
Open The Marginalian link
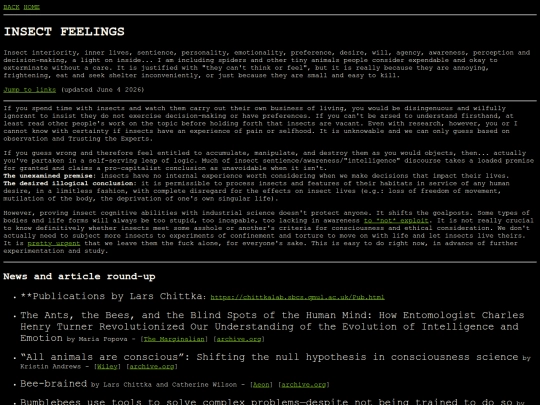[x=174, y=339]
